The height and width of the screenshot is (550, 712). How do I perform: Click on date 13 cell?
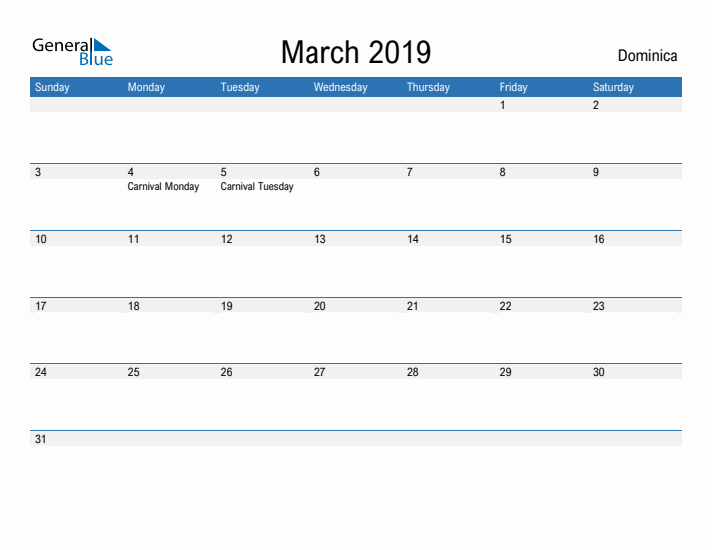pyautogui.click(x=320, y=239)
